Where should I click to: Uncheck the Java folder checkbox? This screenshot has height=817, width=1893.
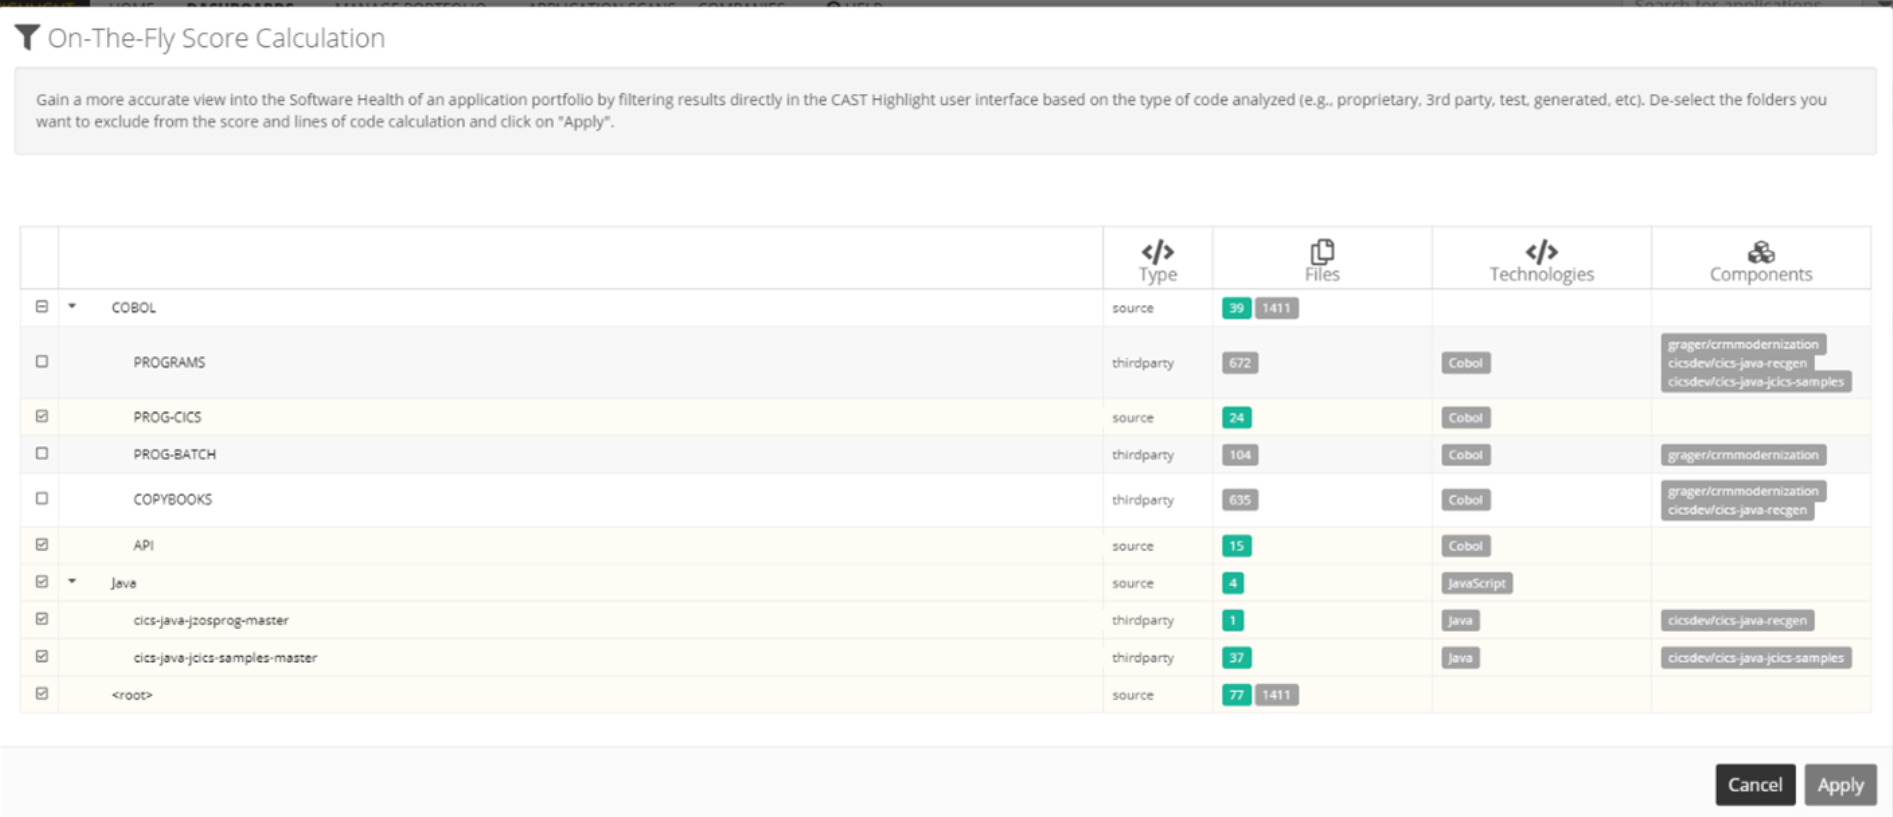coord(42,582)
